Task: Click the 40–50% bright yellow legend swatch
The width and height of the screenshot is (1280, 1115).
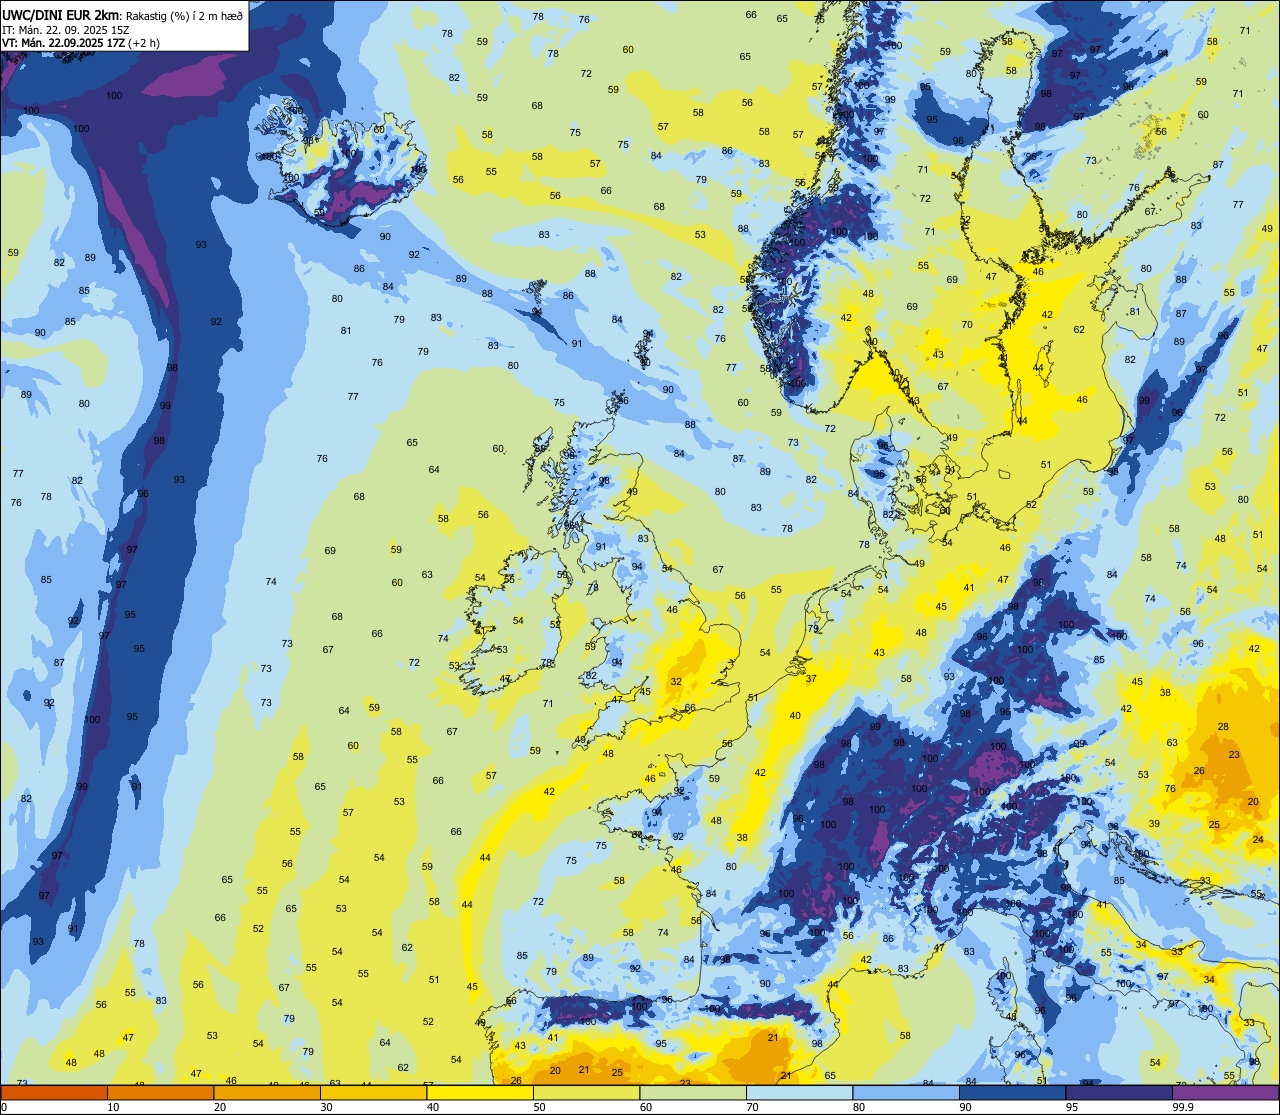Action: [x=480, y=1093]
